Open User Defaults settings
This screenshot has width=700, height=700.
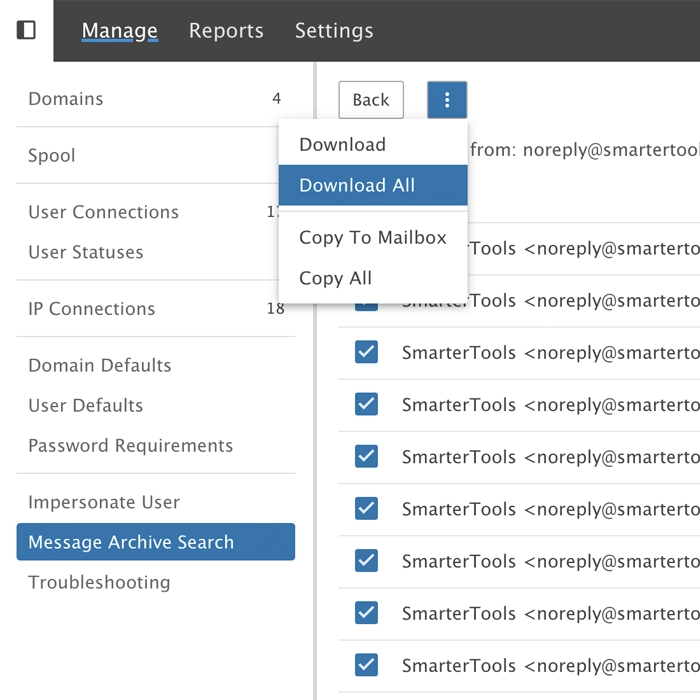156,405
